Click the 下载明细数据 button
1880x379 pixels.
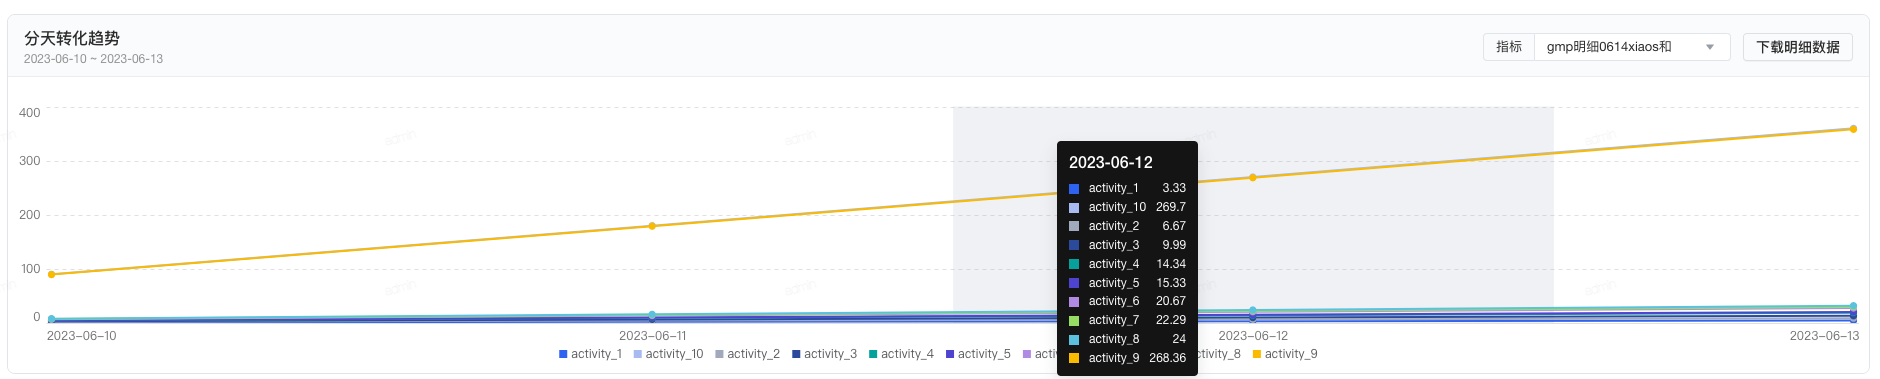1798,47
